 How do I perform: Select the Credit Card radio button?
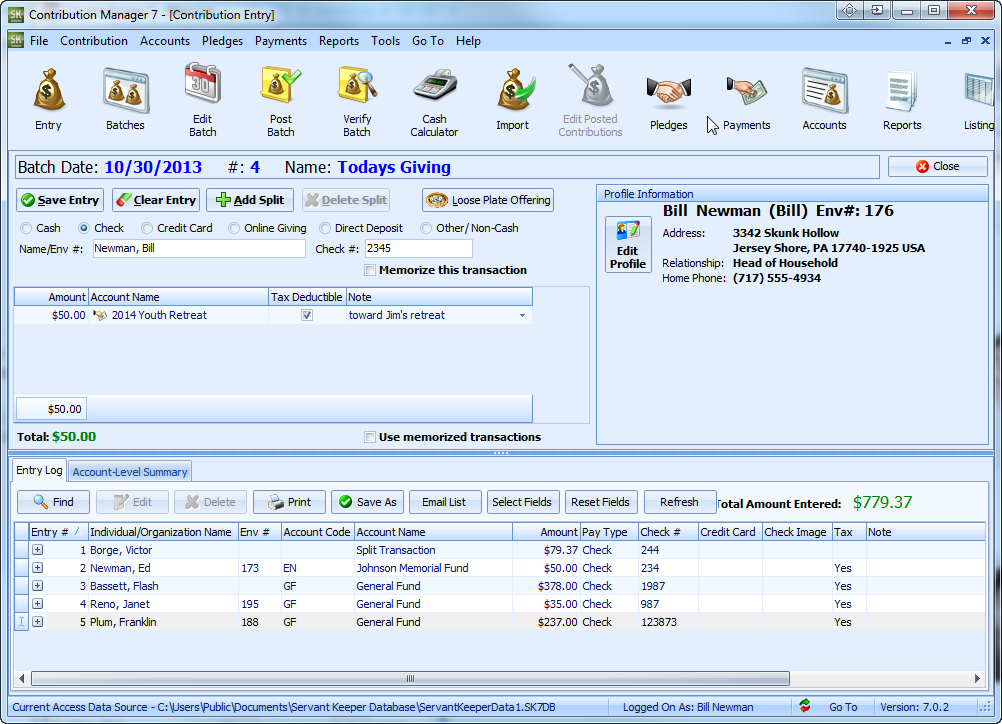coord(147,228)
